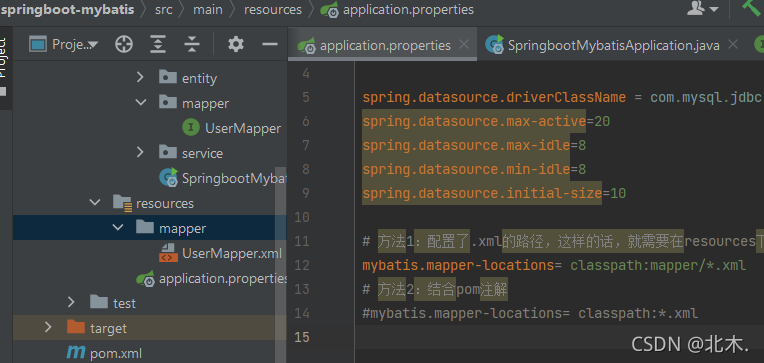Screen dimensions: 764x363
Task: Click the Select Opened File target icon
Action: pyautogui.click(x=124, y=45)
